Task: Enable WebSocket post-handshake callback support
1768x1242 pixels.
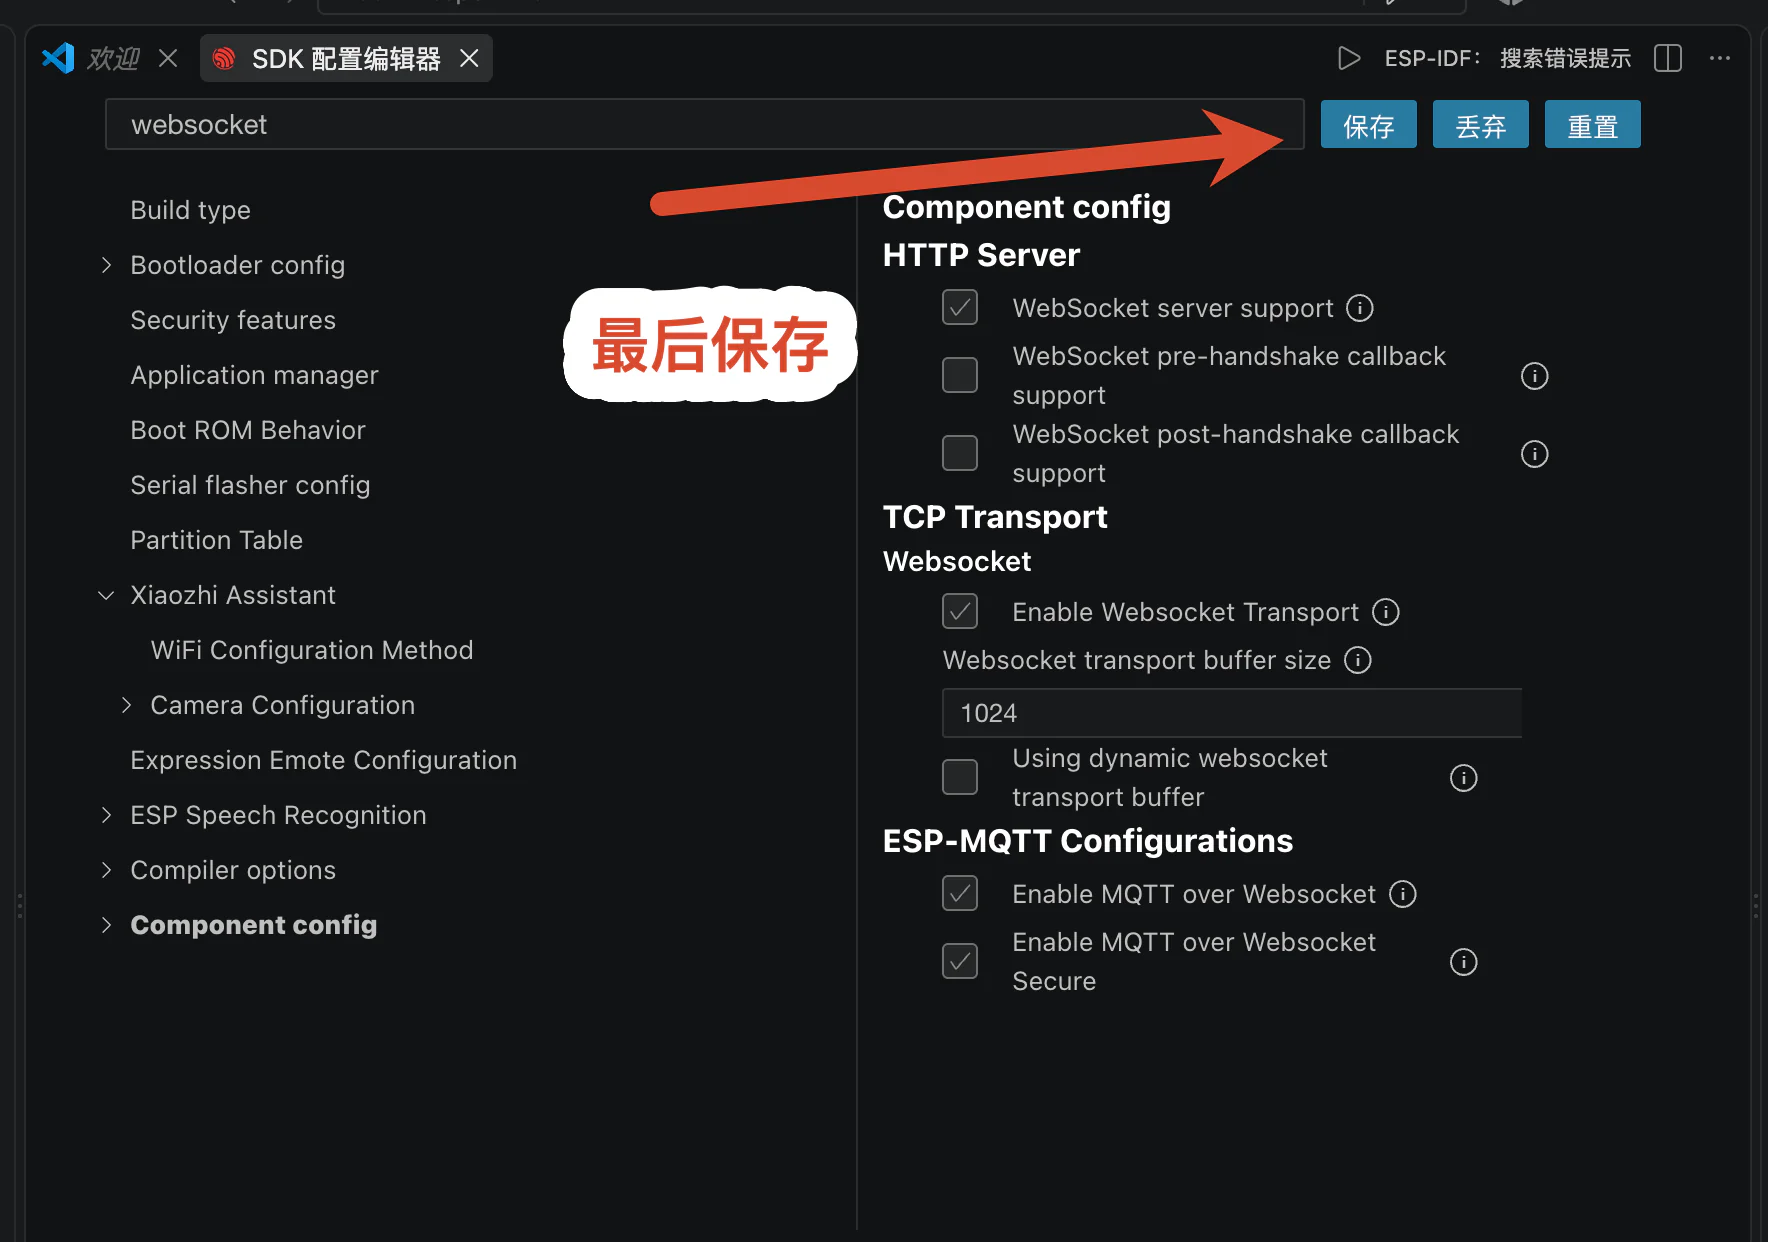Action: 960,453
